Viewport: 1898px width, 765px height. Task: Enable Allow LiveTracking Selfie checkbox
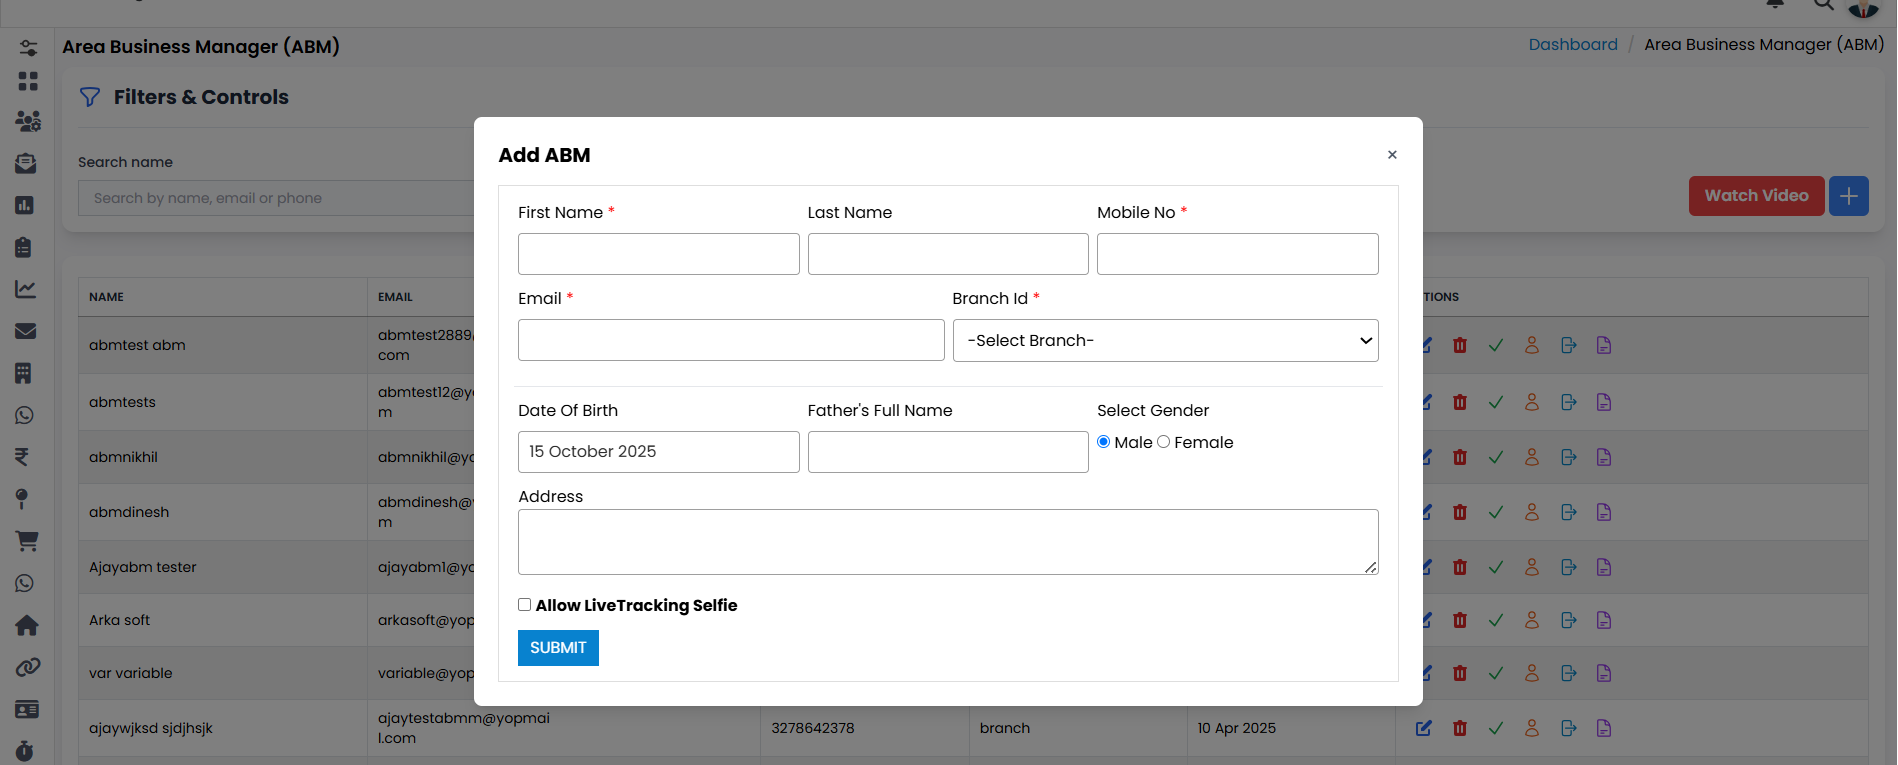[524, 605]
